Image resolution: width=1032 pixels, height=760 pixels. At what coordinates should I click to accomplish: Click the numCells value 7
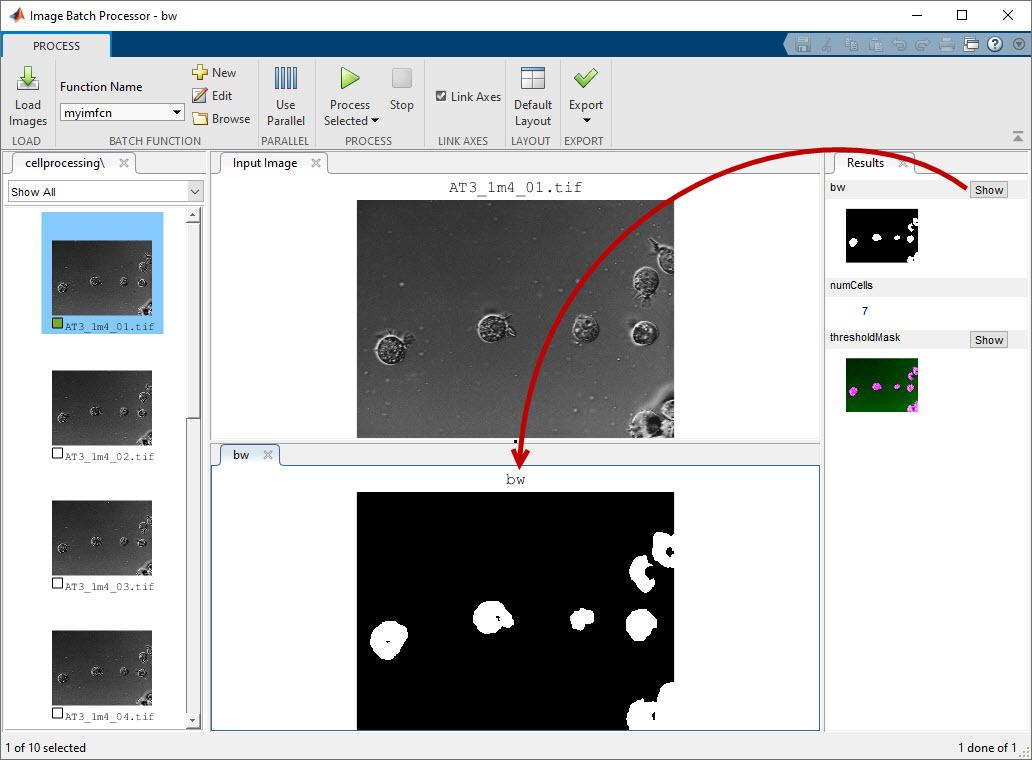pos(865,311)
